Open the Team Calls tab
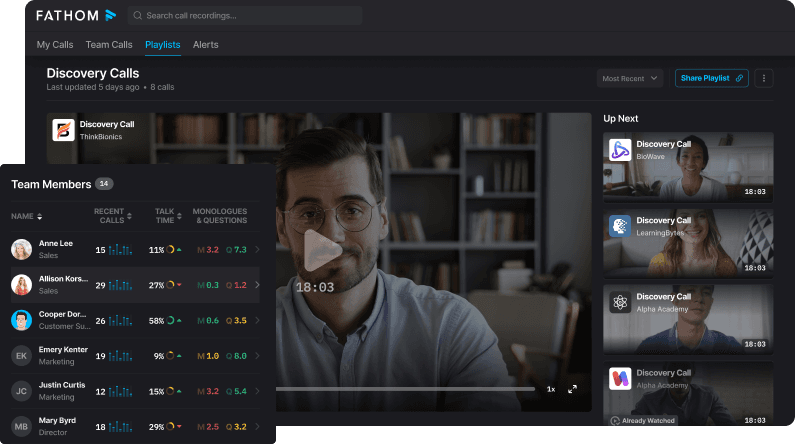 pos(109,45)
